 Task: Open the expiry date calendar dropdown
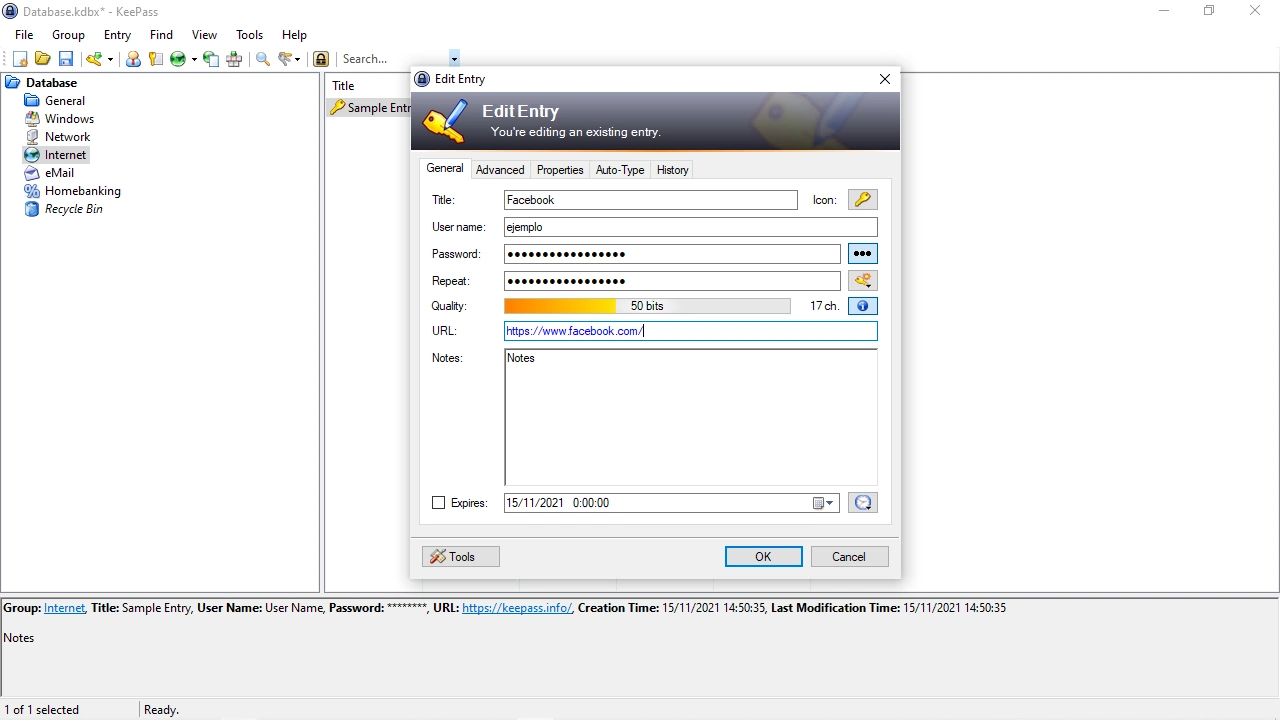(824, 503)
